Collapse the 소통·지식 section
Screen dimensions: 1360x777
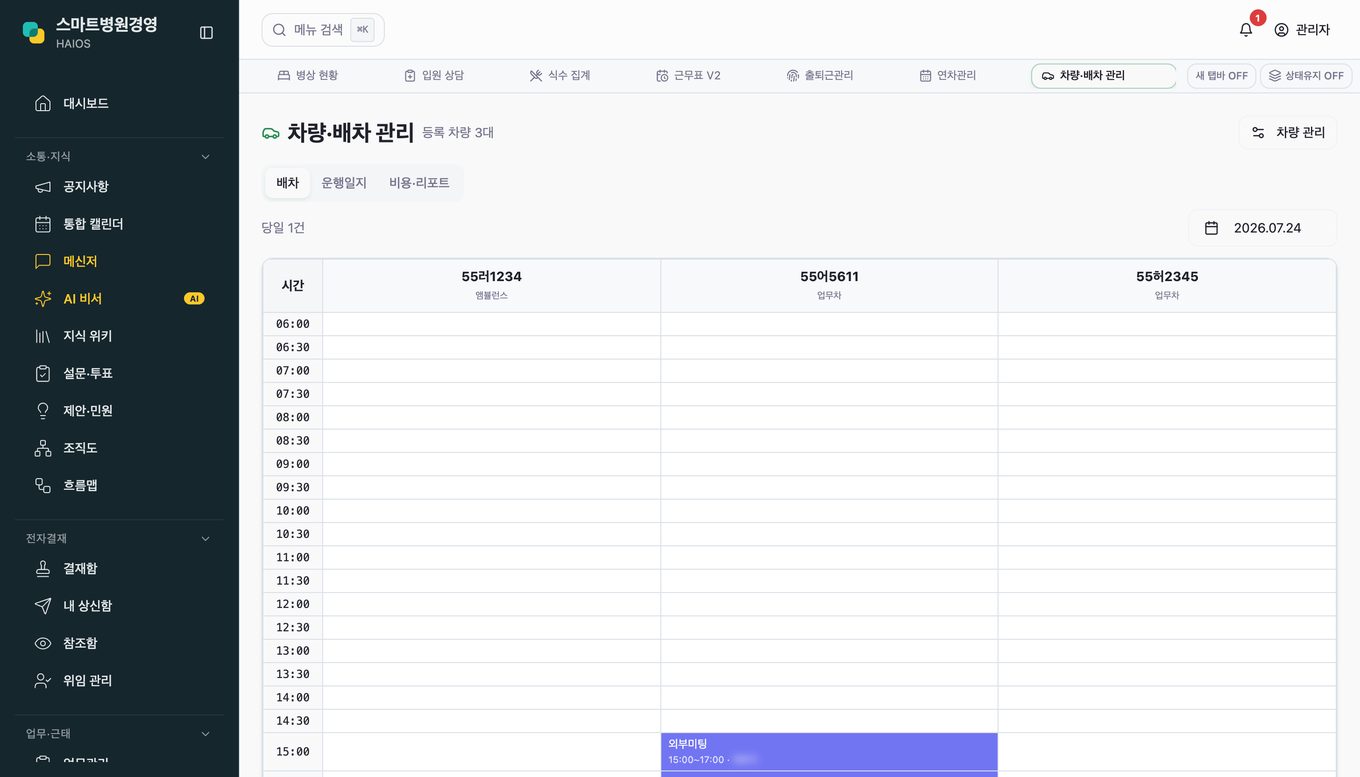pyautogui.click(x=206, y=156)
